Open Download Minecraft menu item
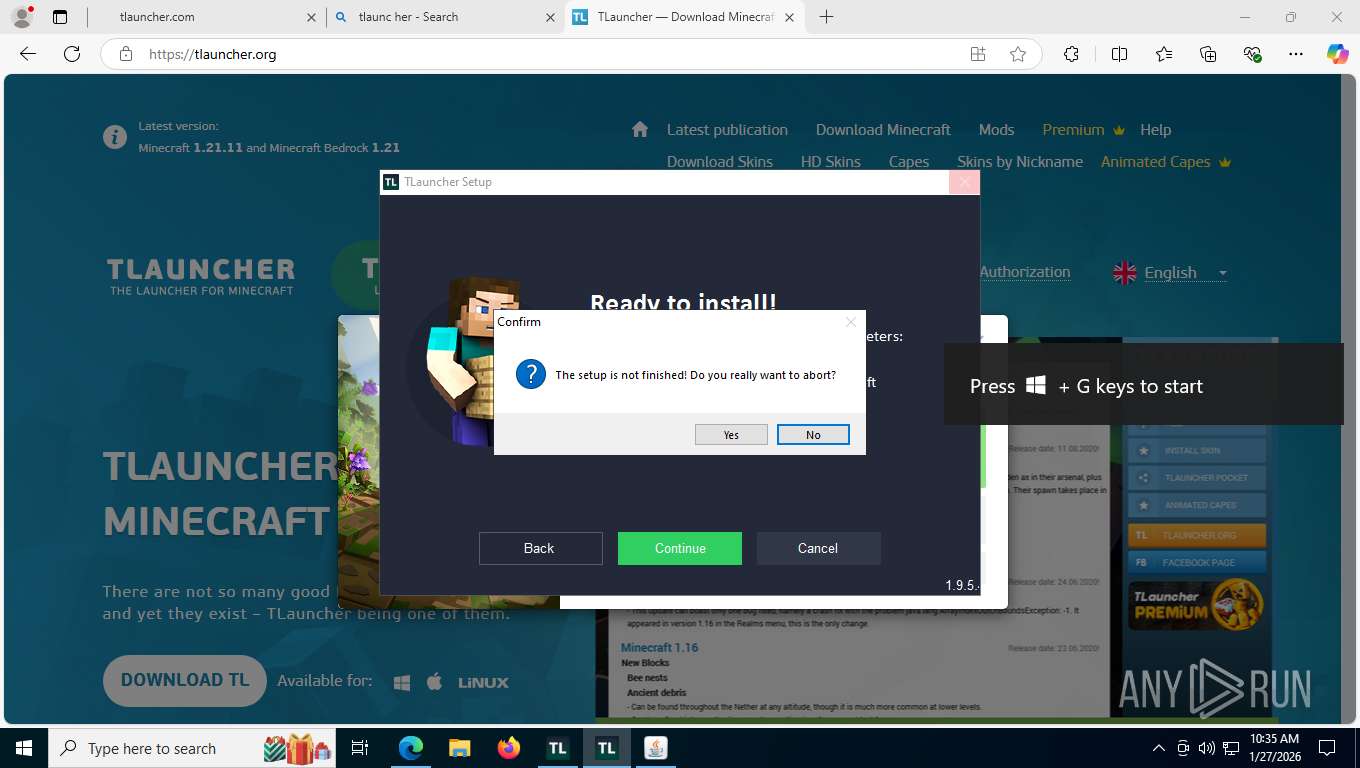 pyautogui.click(x=883, y=130)
